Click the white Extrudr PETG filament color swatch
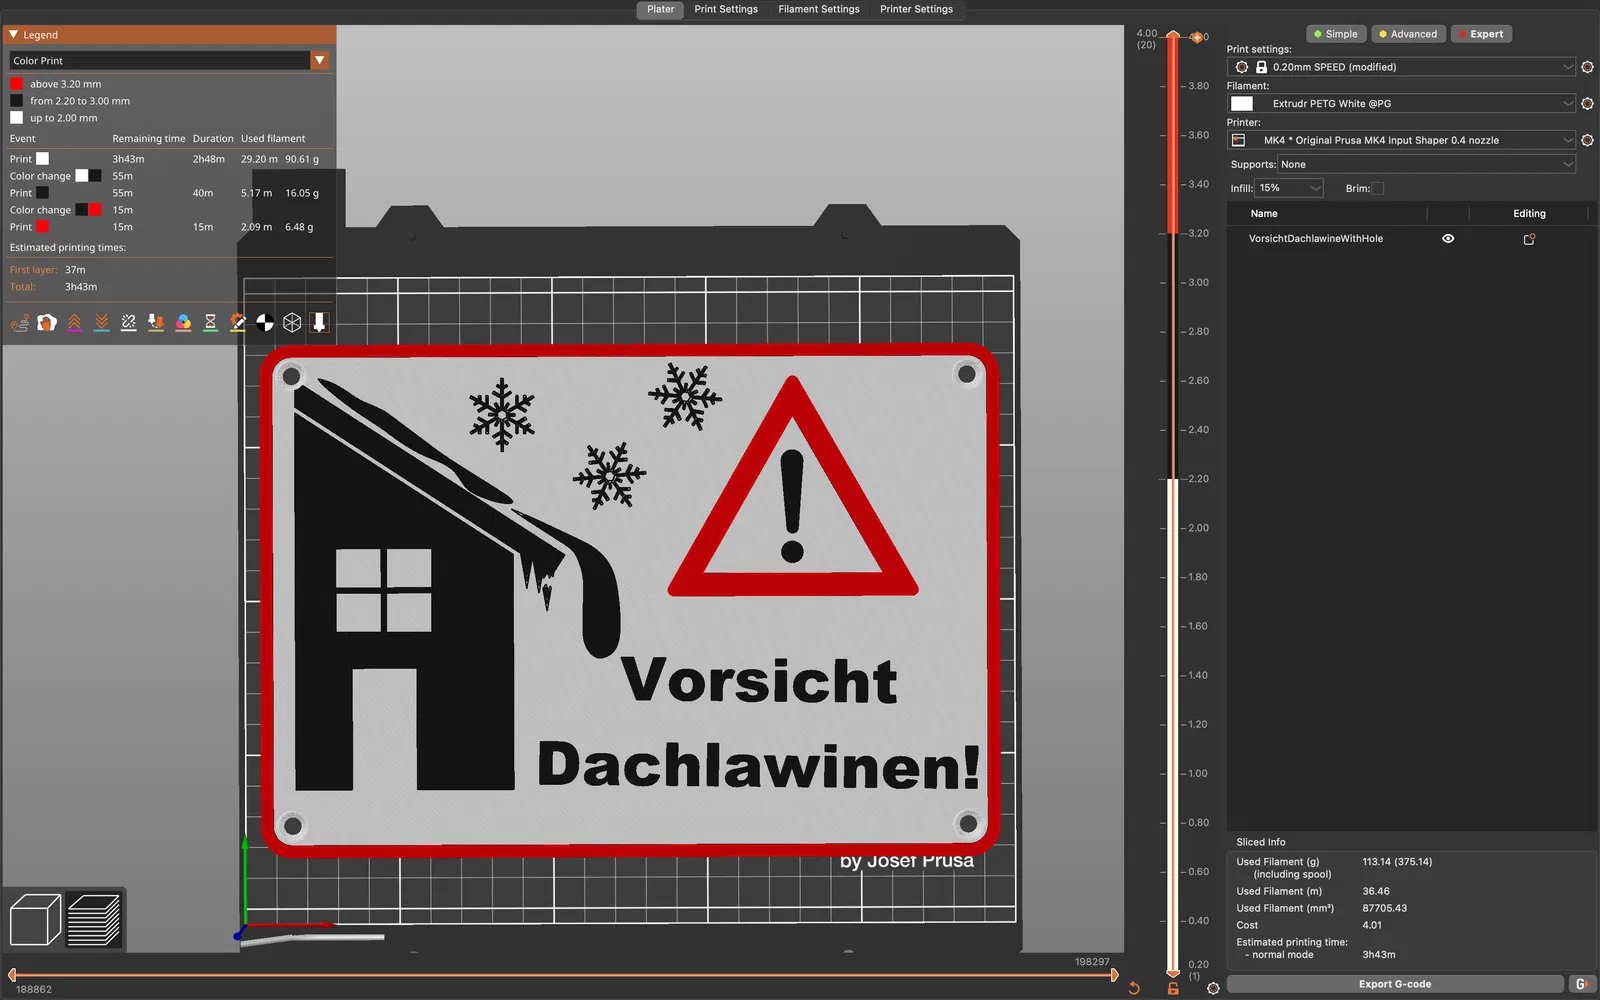The height and width of the screenshot is (1000, 1600). [1242, 104]
